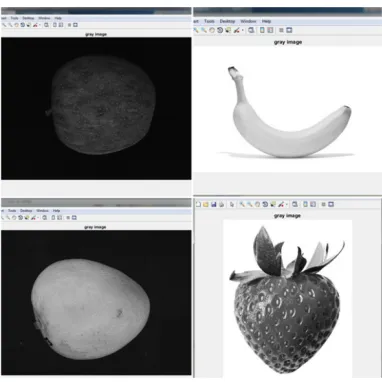The image size is (382, 382).
Task: Click Link Plot in apple window
Action: (46, 25)
